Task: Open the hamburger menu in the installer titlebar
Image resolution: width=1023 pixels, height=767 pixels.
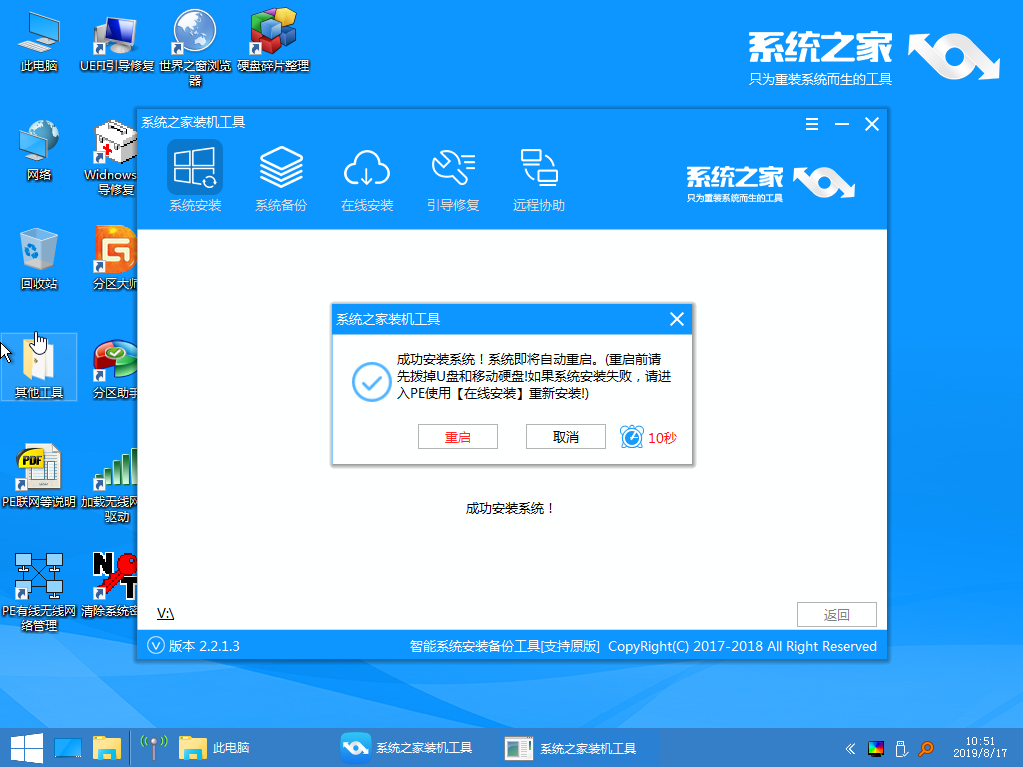Action: (x=811, y=124)
